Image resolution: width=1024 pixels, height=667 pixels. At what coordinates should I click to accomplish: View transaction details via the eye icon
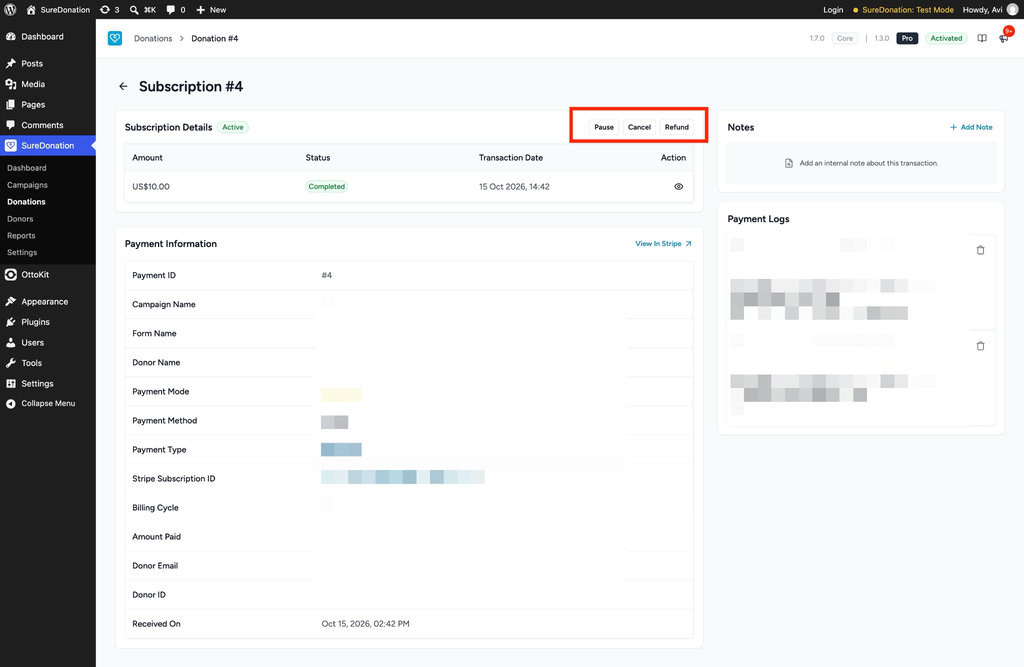coord(679,187)
